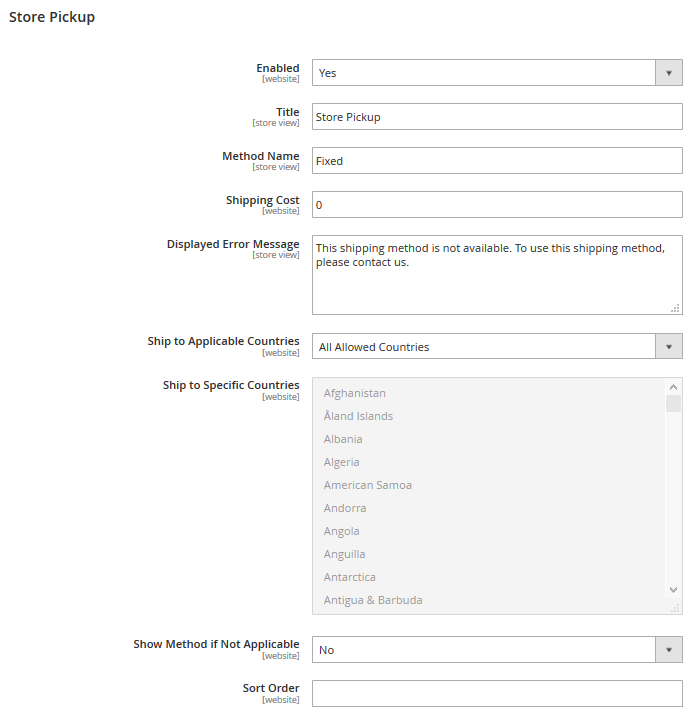
Task: Click the country list scroll-up arrow
Action: pyautogui.click(x=674, y=387)
